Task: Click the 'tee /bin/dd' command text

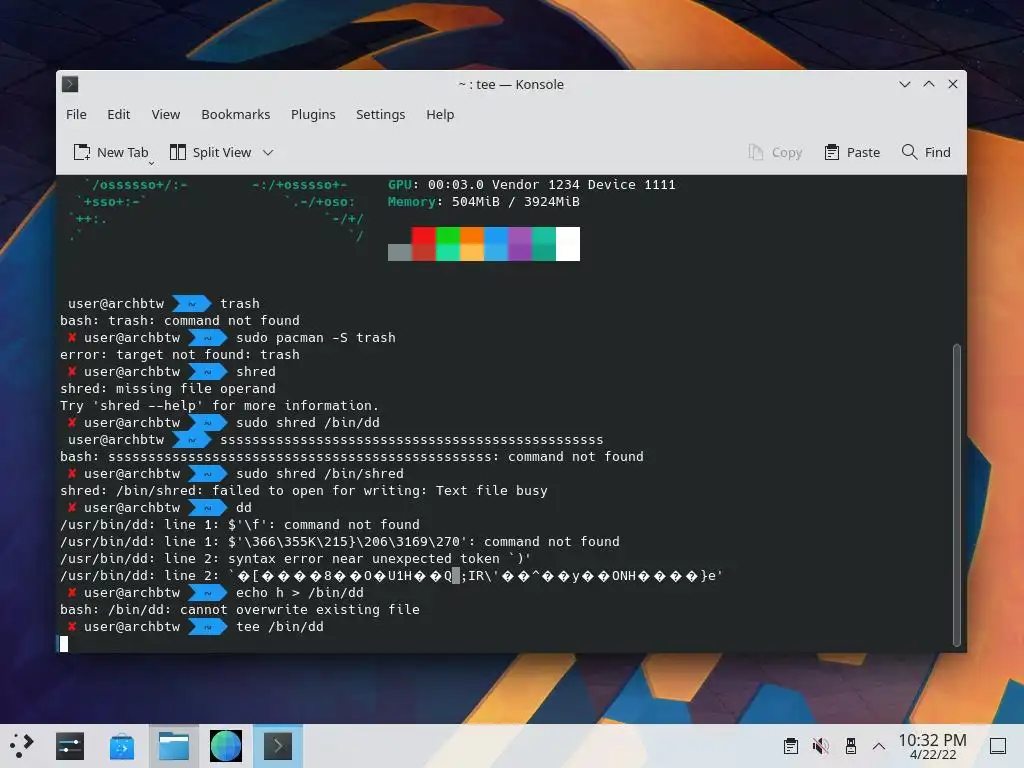Action: (280, 626)
